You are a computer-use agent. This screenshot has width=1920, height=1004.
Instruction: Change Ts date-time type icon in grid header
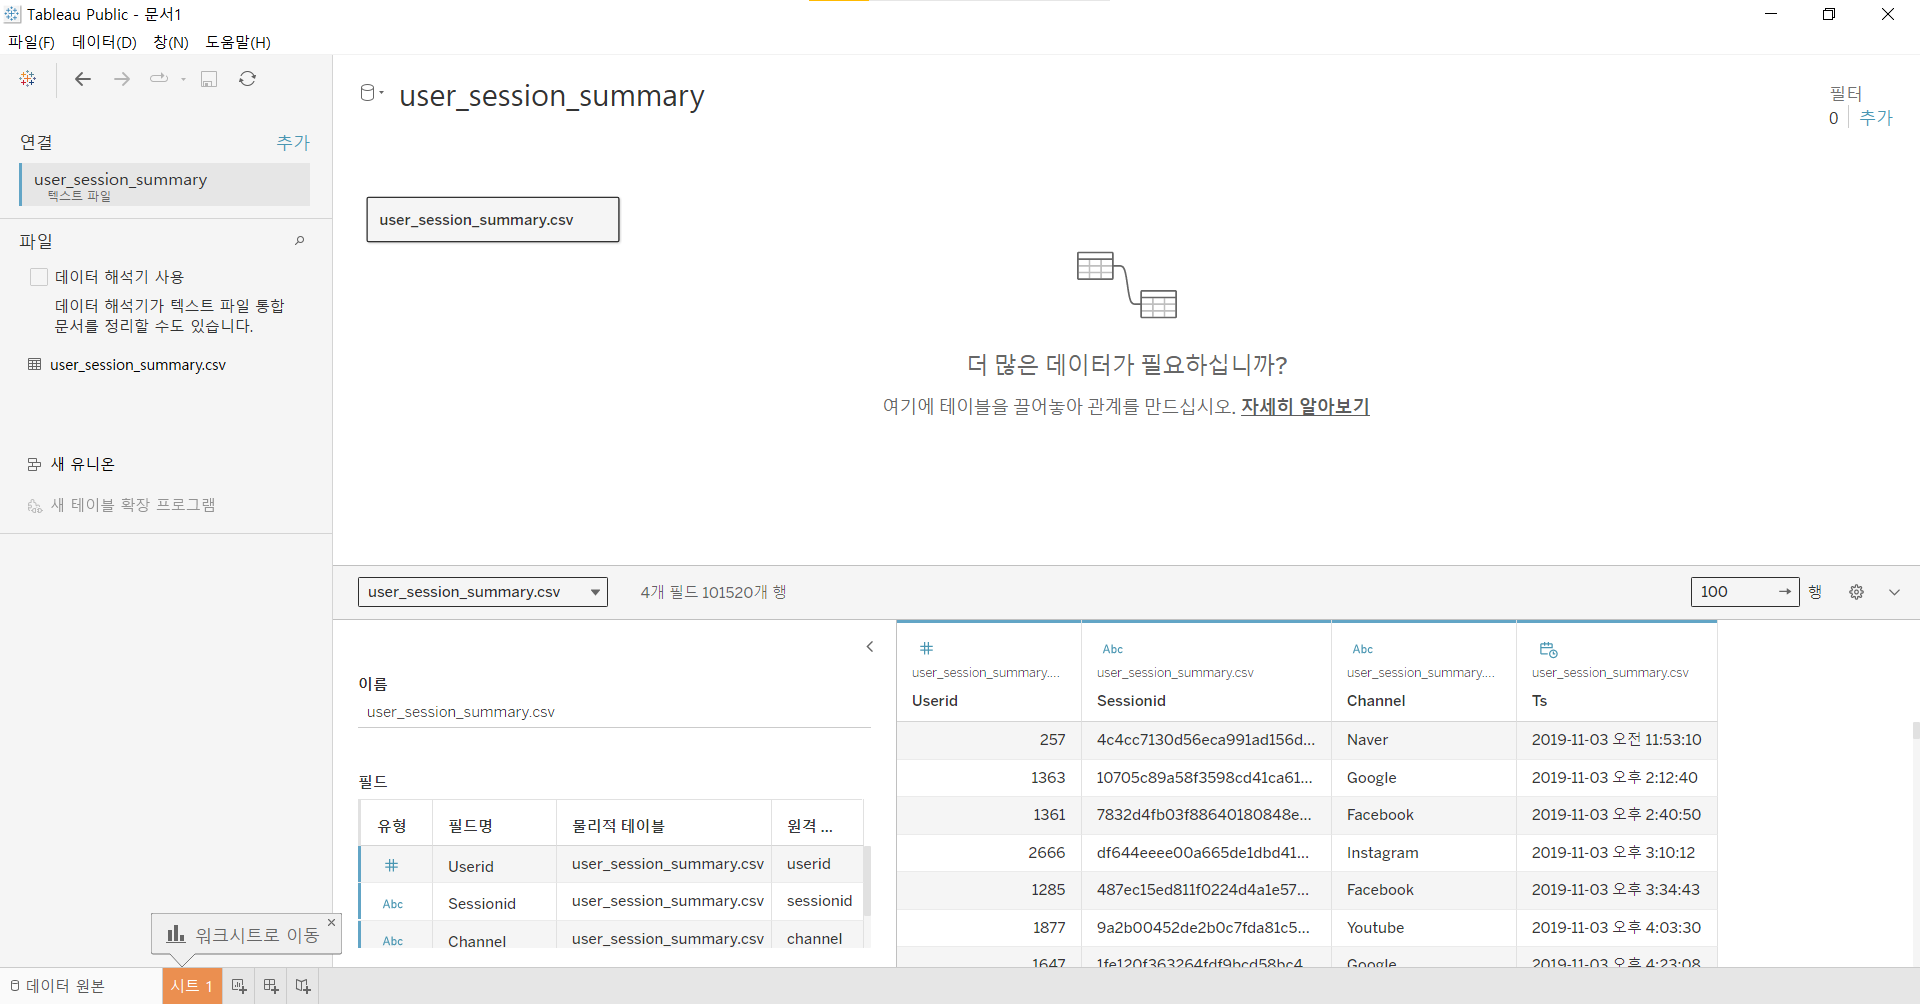click(x=1548, y=649)
